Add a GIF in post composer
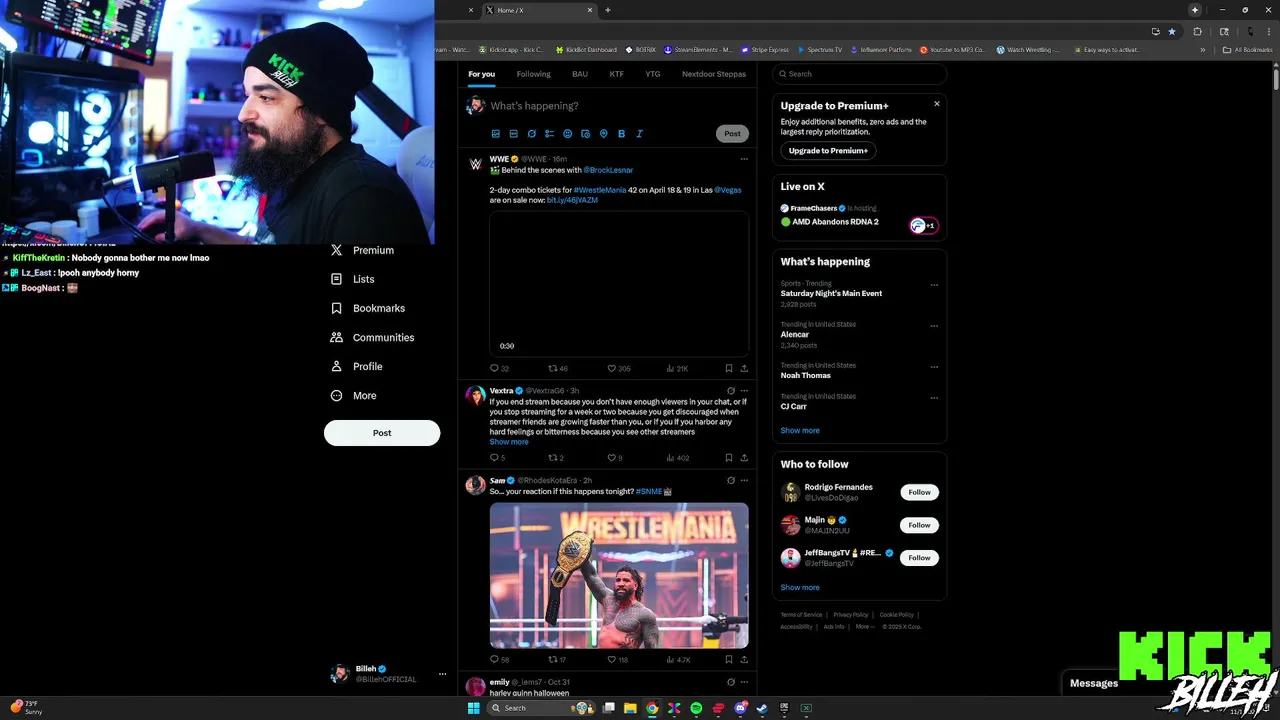This screenshot has height=720, width=1280. click(x=513, y=134)
